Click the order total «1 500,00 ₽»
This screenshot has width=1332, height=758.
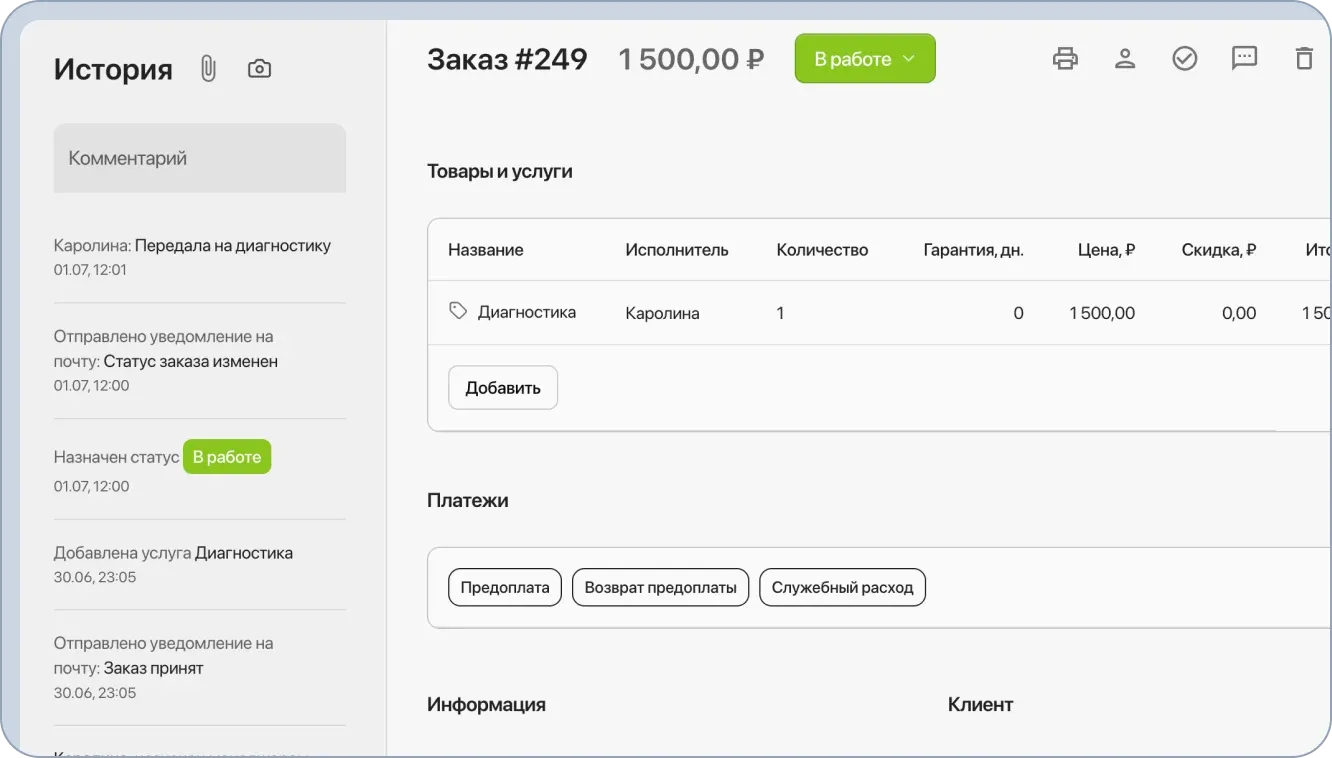pyautogui.click(x=692, y=58)
